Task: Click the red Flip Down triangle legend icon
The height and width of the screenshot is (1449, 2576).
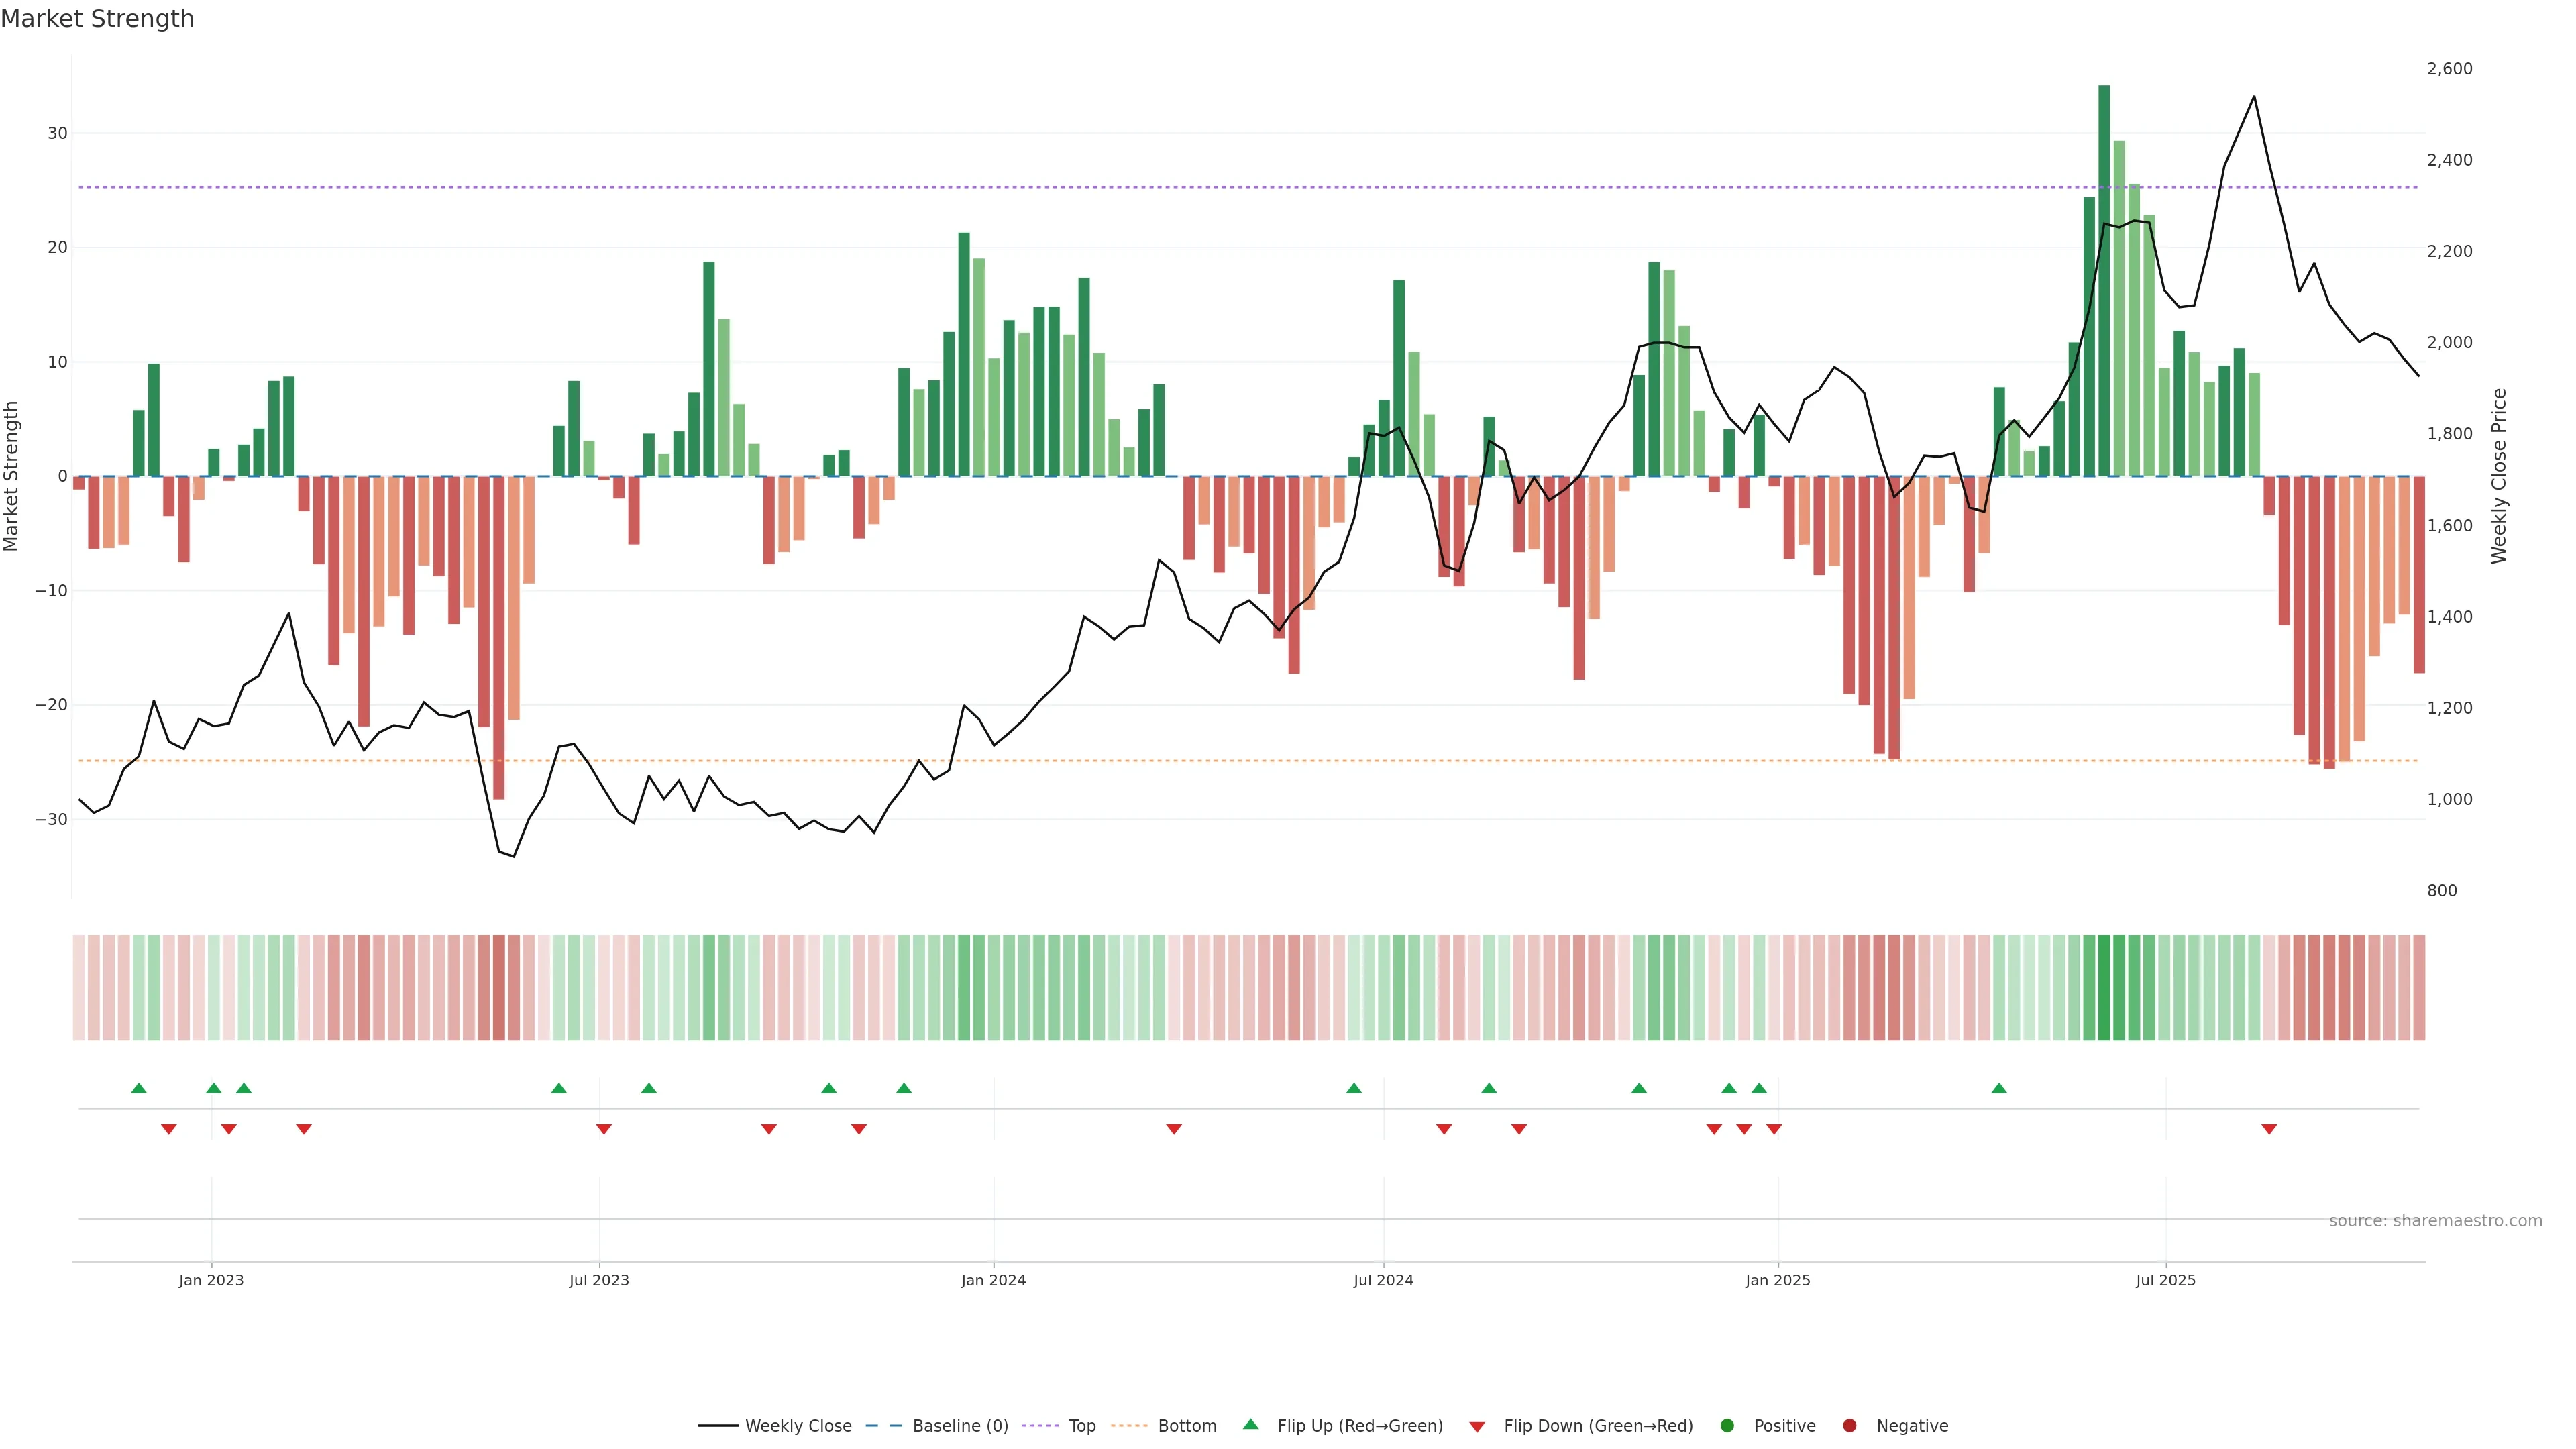Action: pos(1477,1427)
